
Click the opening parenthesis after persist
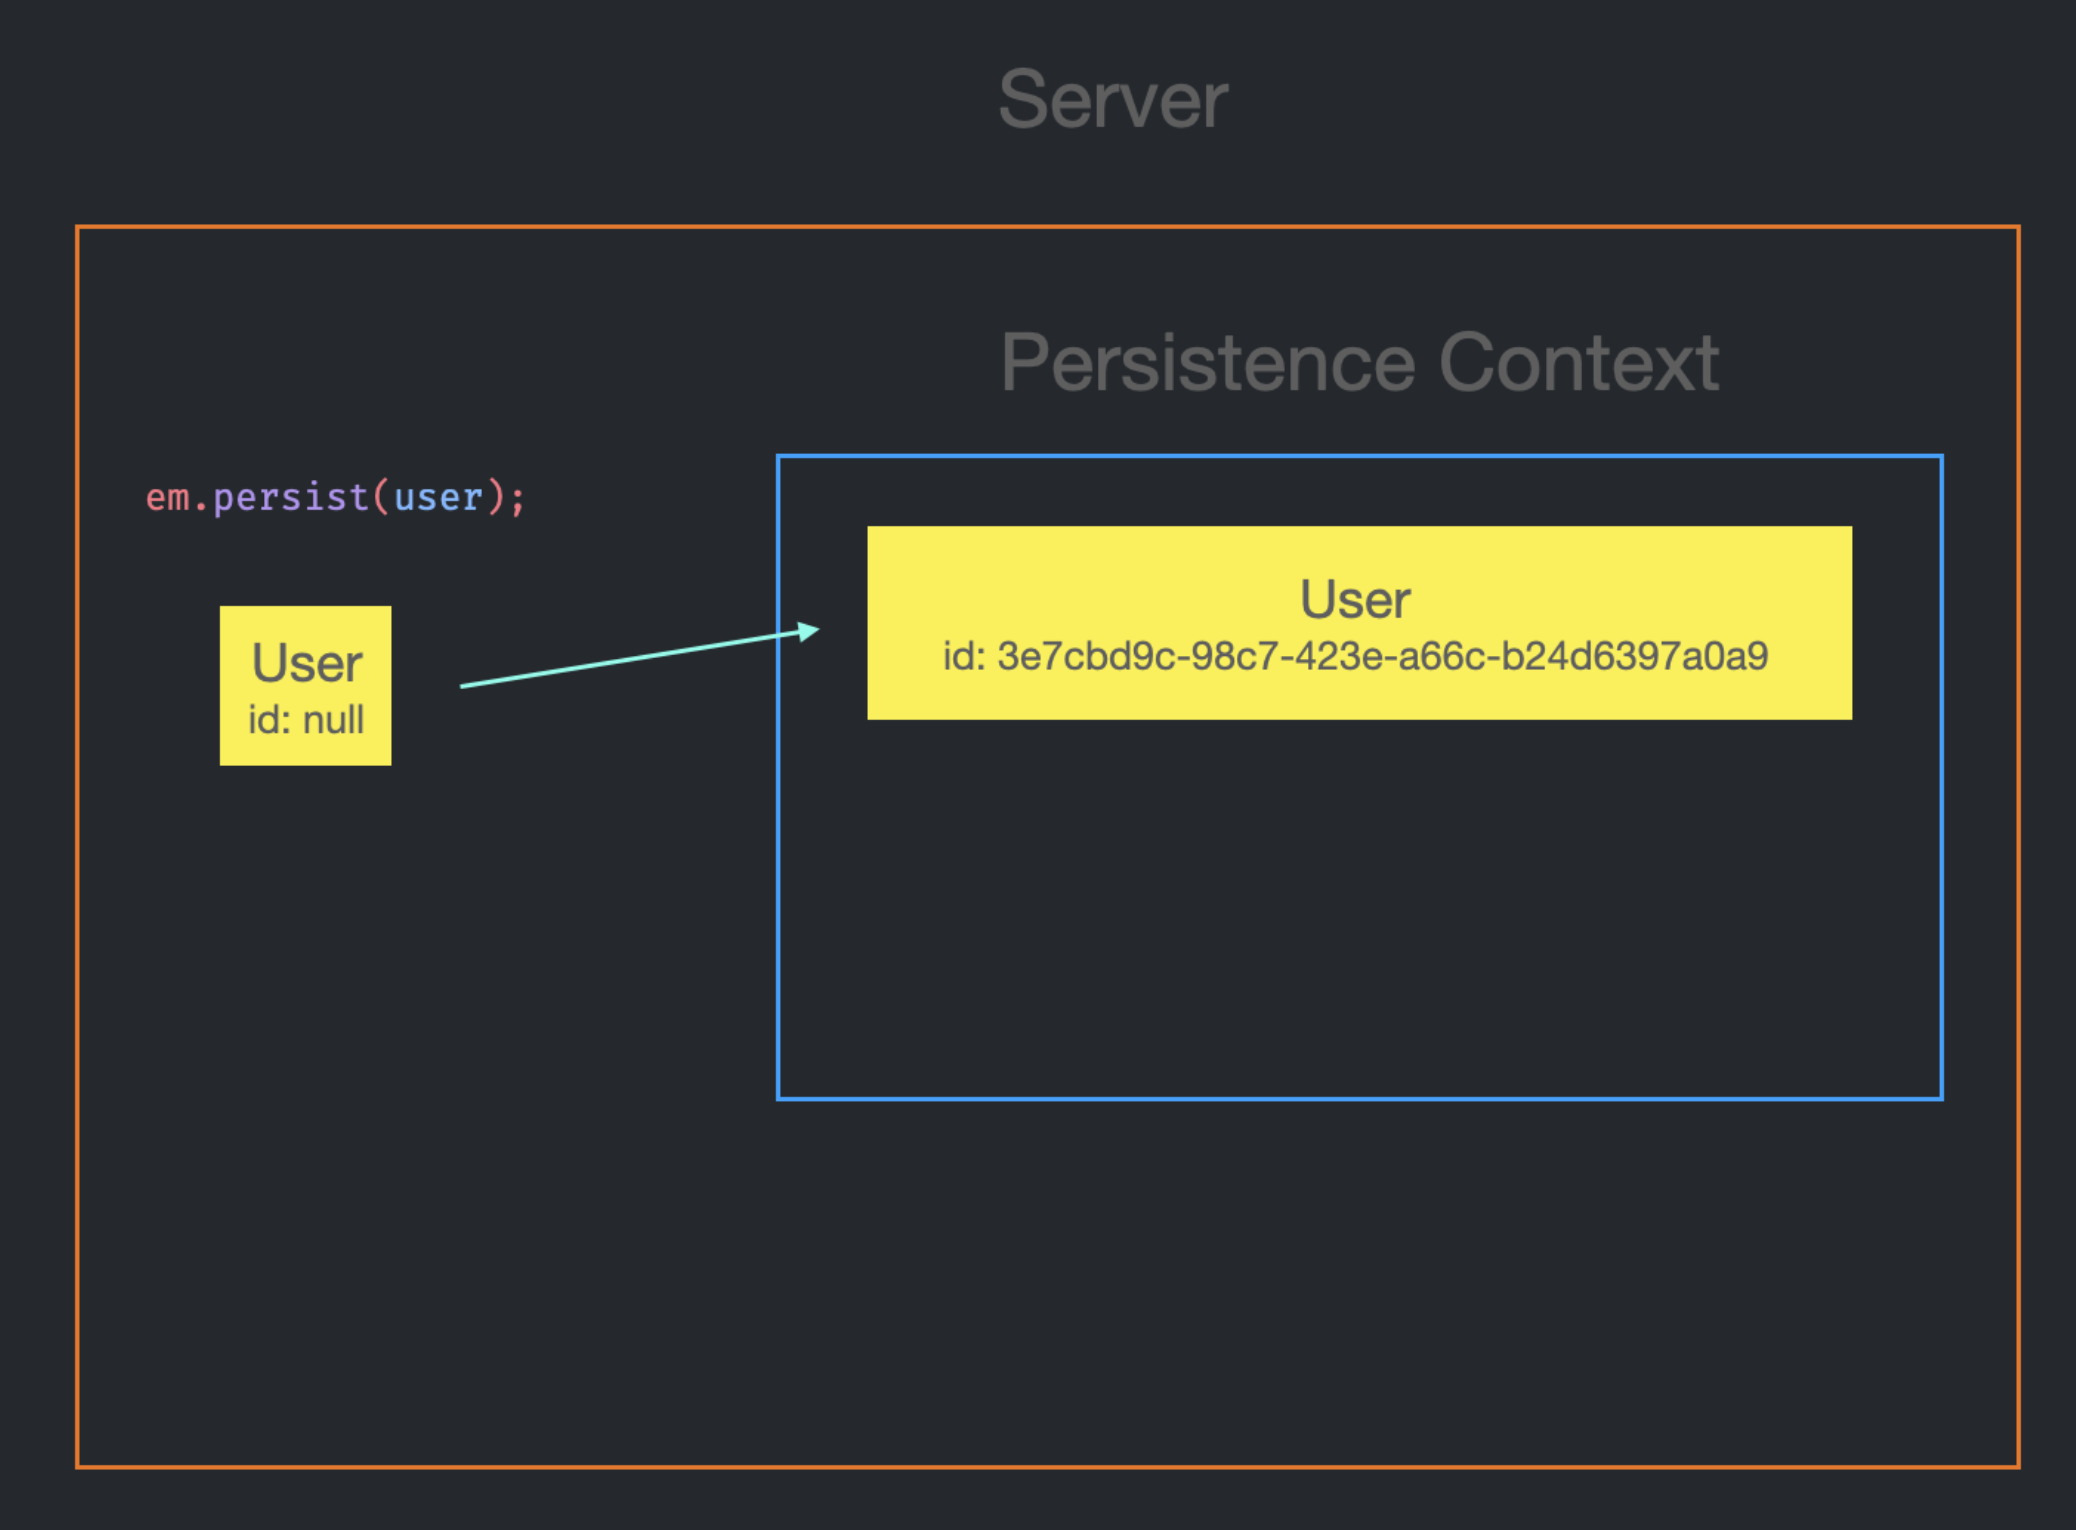click(x=381, y=497)
